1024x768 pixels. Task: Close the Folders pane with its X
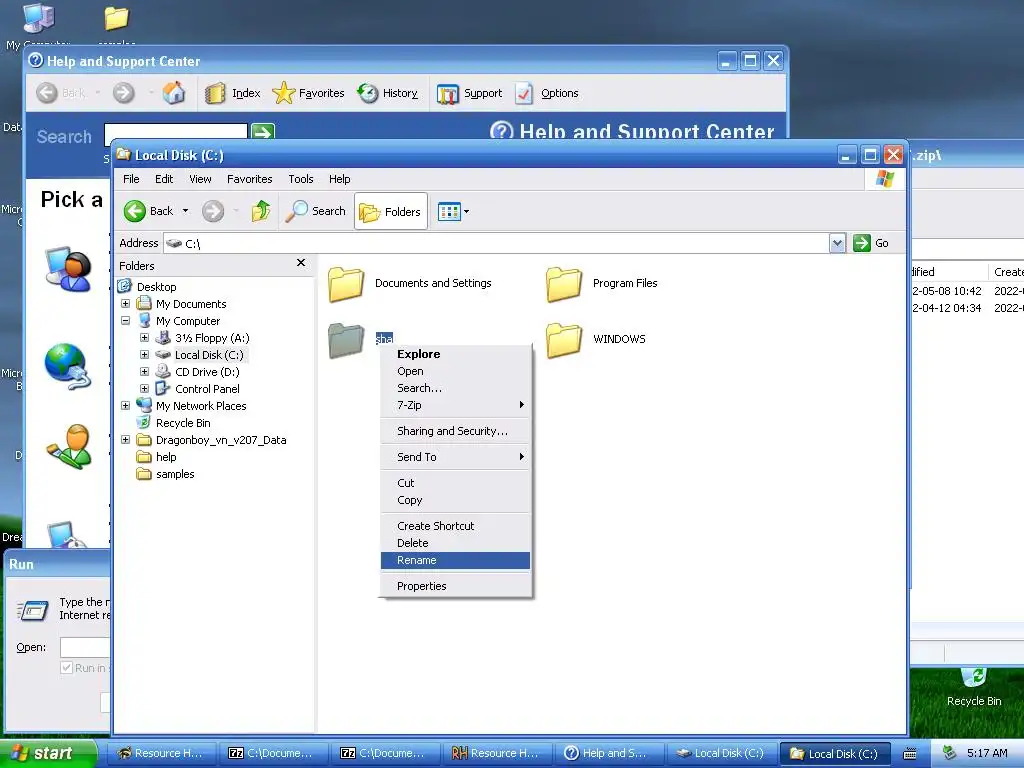(x=300, y=263)
